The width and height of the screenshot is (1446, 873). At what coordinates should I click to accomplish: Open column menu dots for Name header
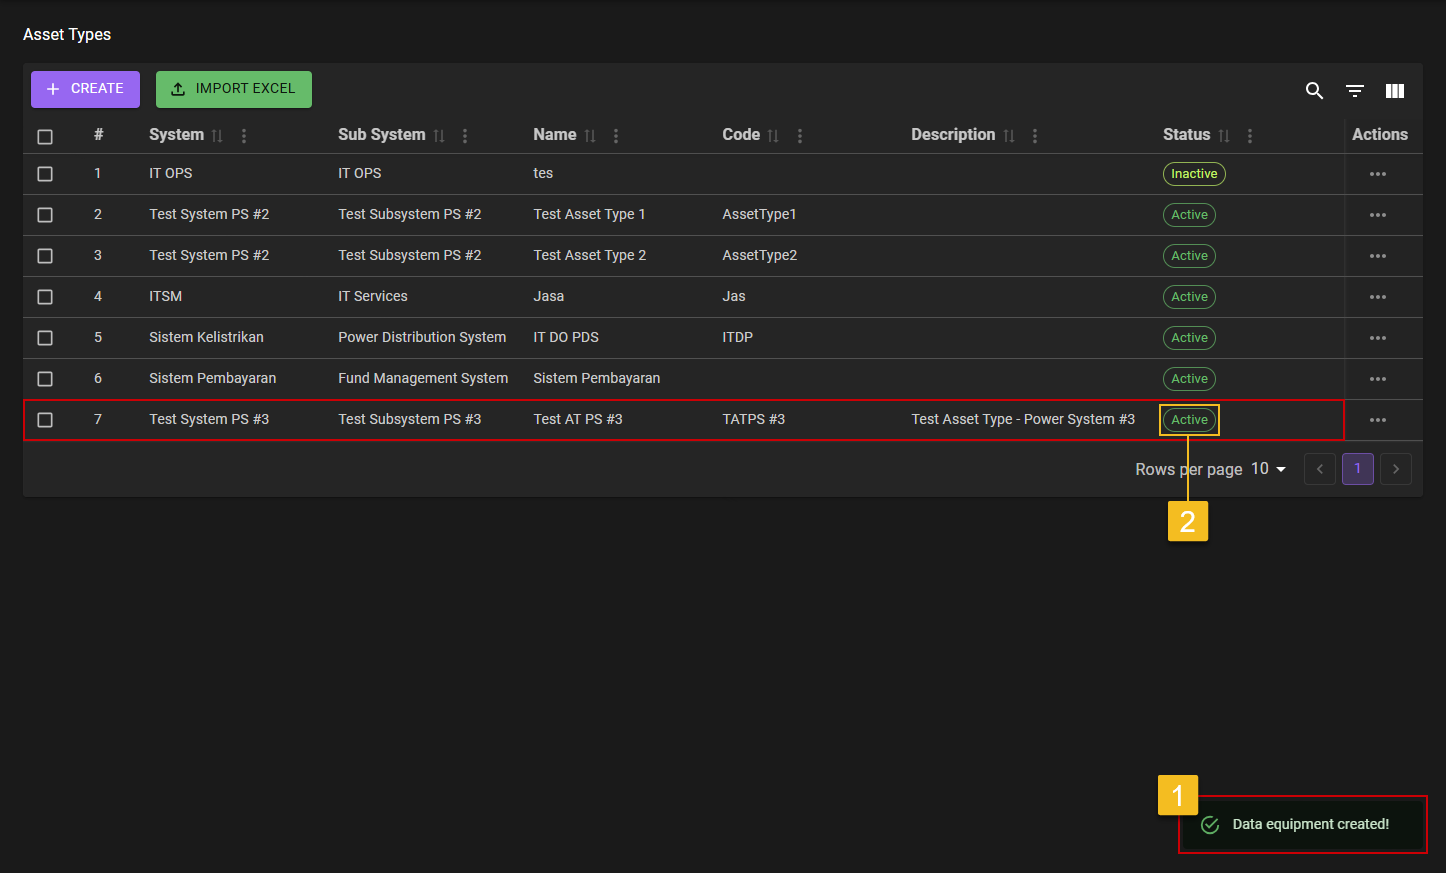coord(616,136)
